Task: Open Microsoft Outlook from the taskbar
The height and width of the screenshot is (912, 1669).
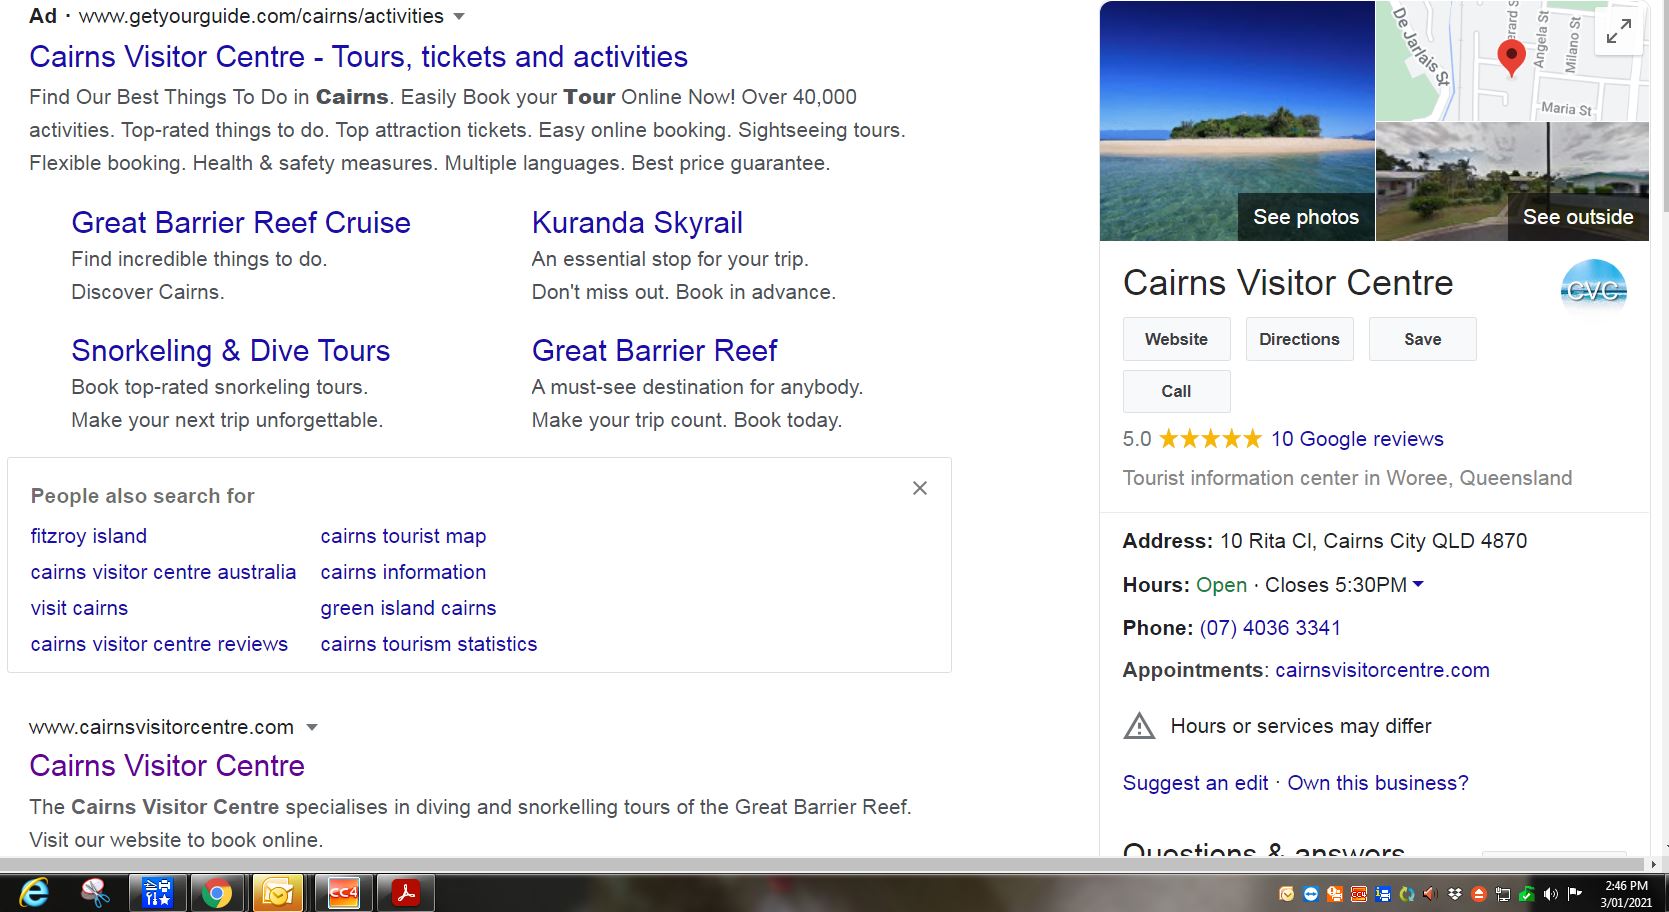Action: [278, 893]
